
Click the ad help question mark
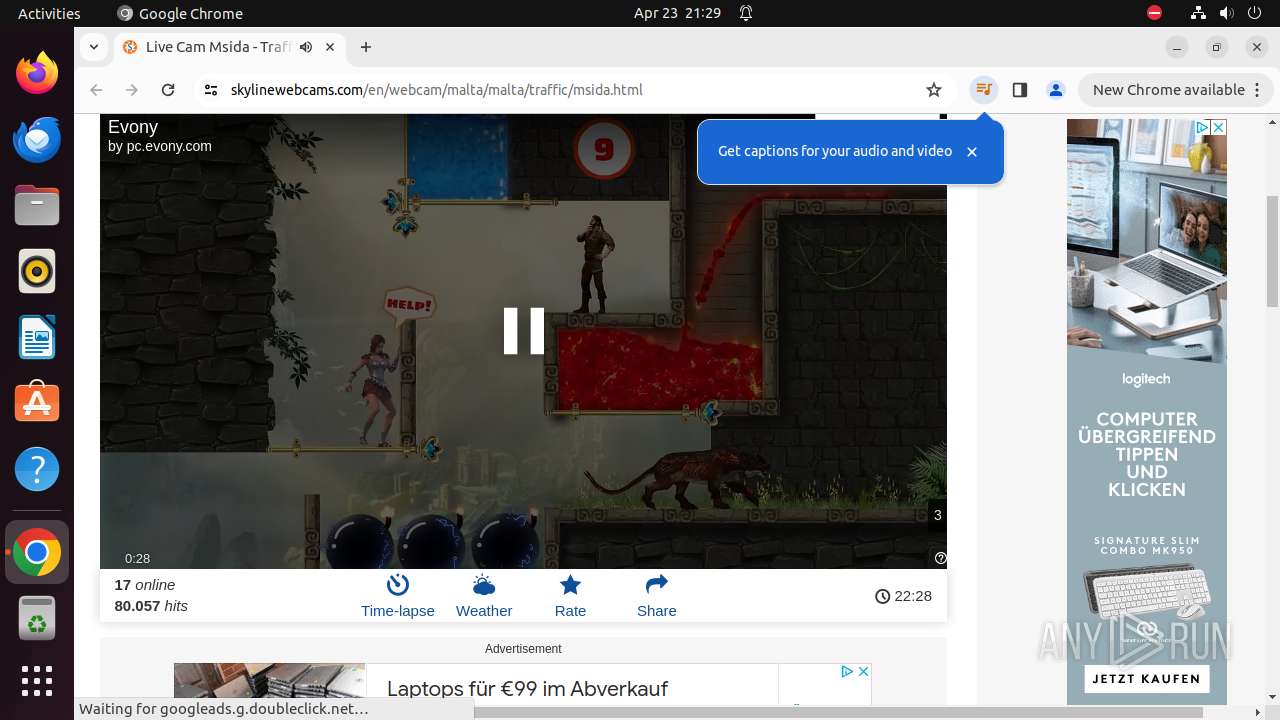tap(940, 558)
